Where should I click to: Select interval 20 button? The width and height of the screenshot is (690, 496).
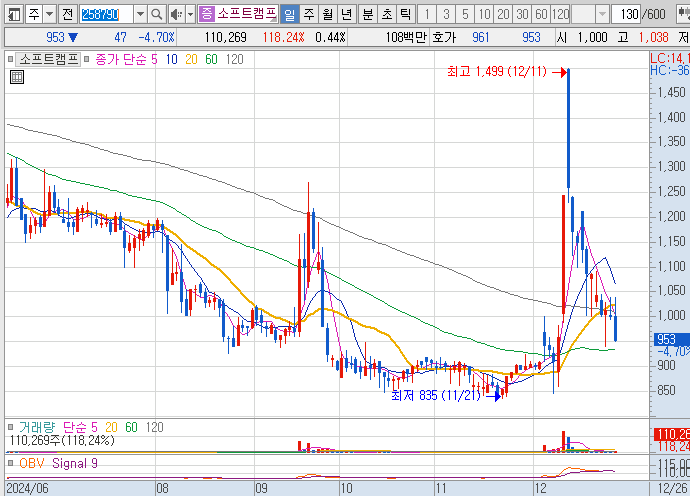(503, 15)
